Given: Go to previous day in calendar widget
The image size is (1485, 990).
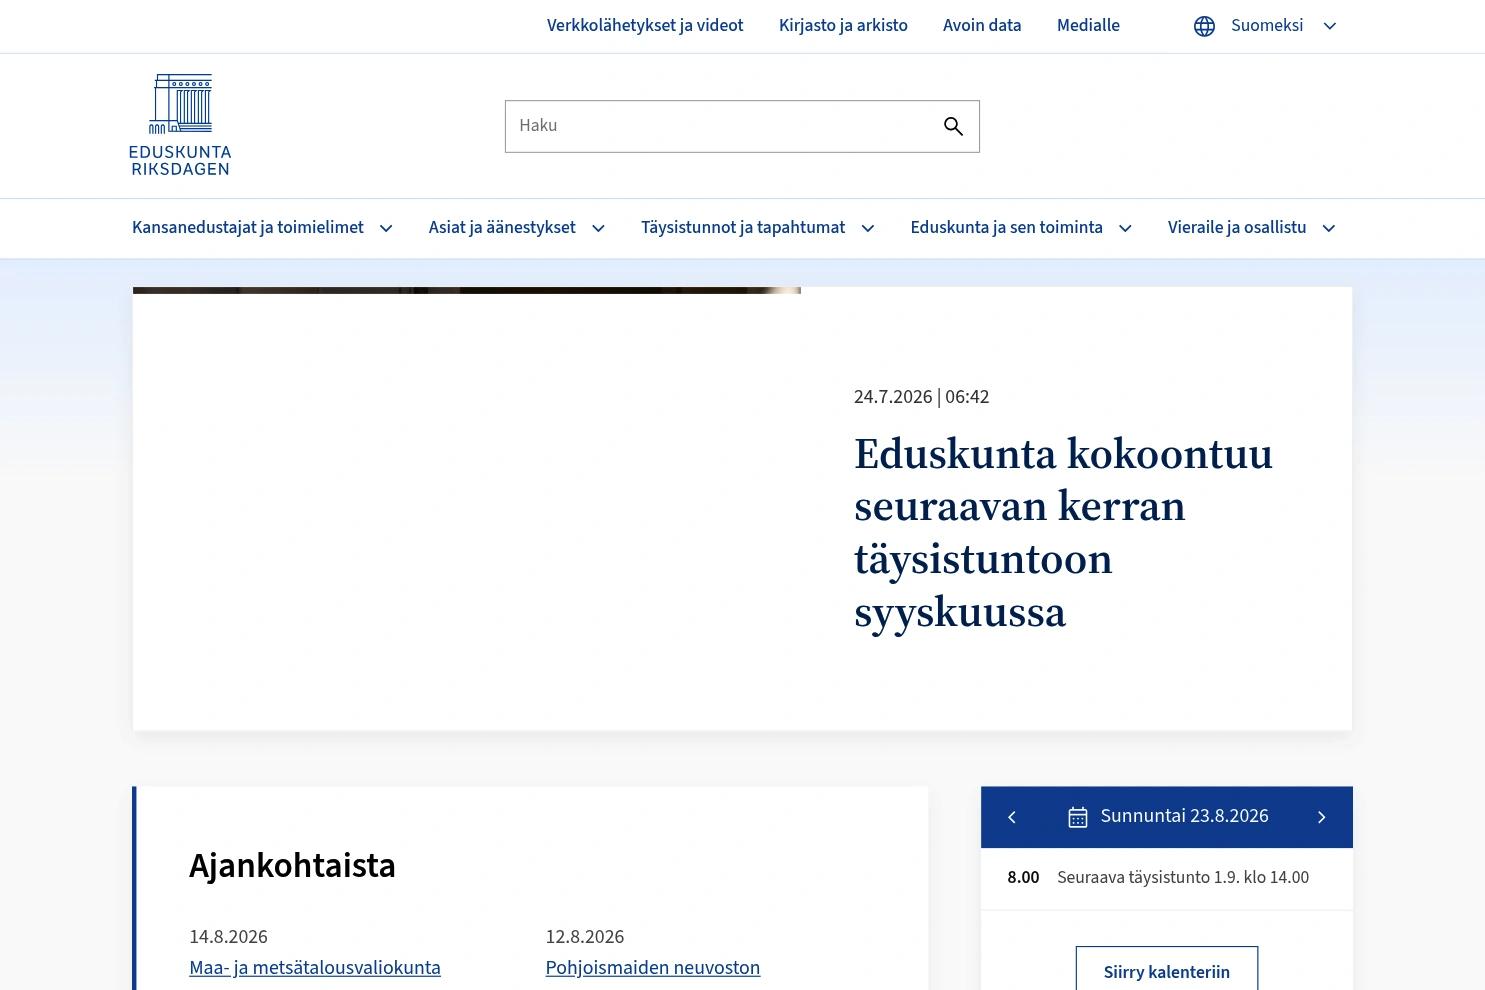Looking at the screenshot, I should click(1012, 817).
